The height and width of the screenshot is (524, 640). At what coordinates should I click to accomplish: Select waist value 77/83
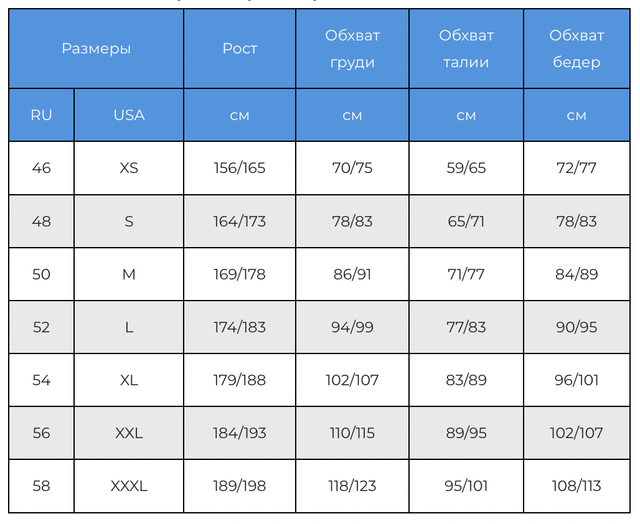[x=466, y=327]
